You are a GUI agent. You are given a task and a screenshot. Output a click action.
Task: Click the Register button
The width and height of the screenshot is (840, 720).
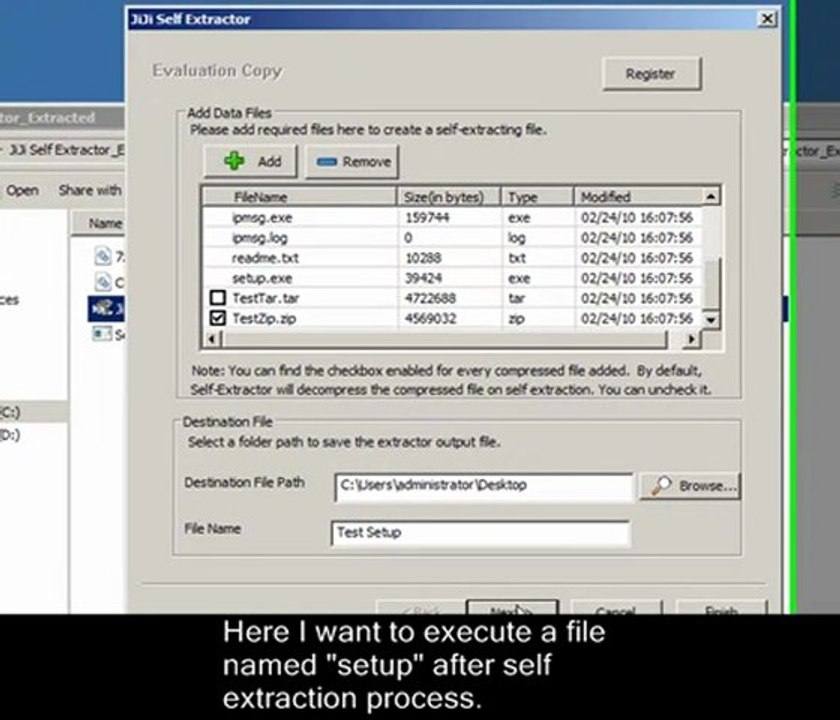[x=651, y=73]
